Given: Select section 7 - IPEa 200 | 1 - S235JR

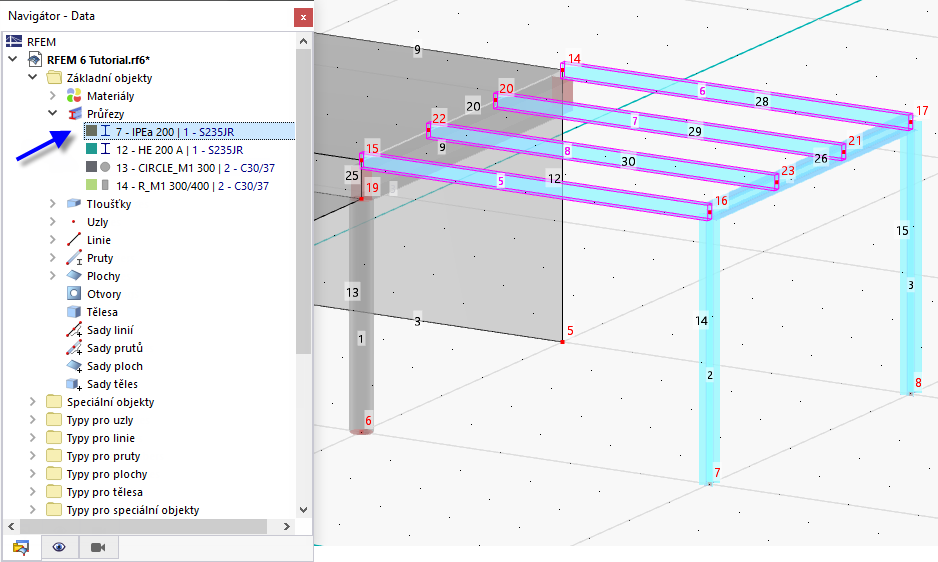Looking at the screenshot, I should [190, 132].
